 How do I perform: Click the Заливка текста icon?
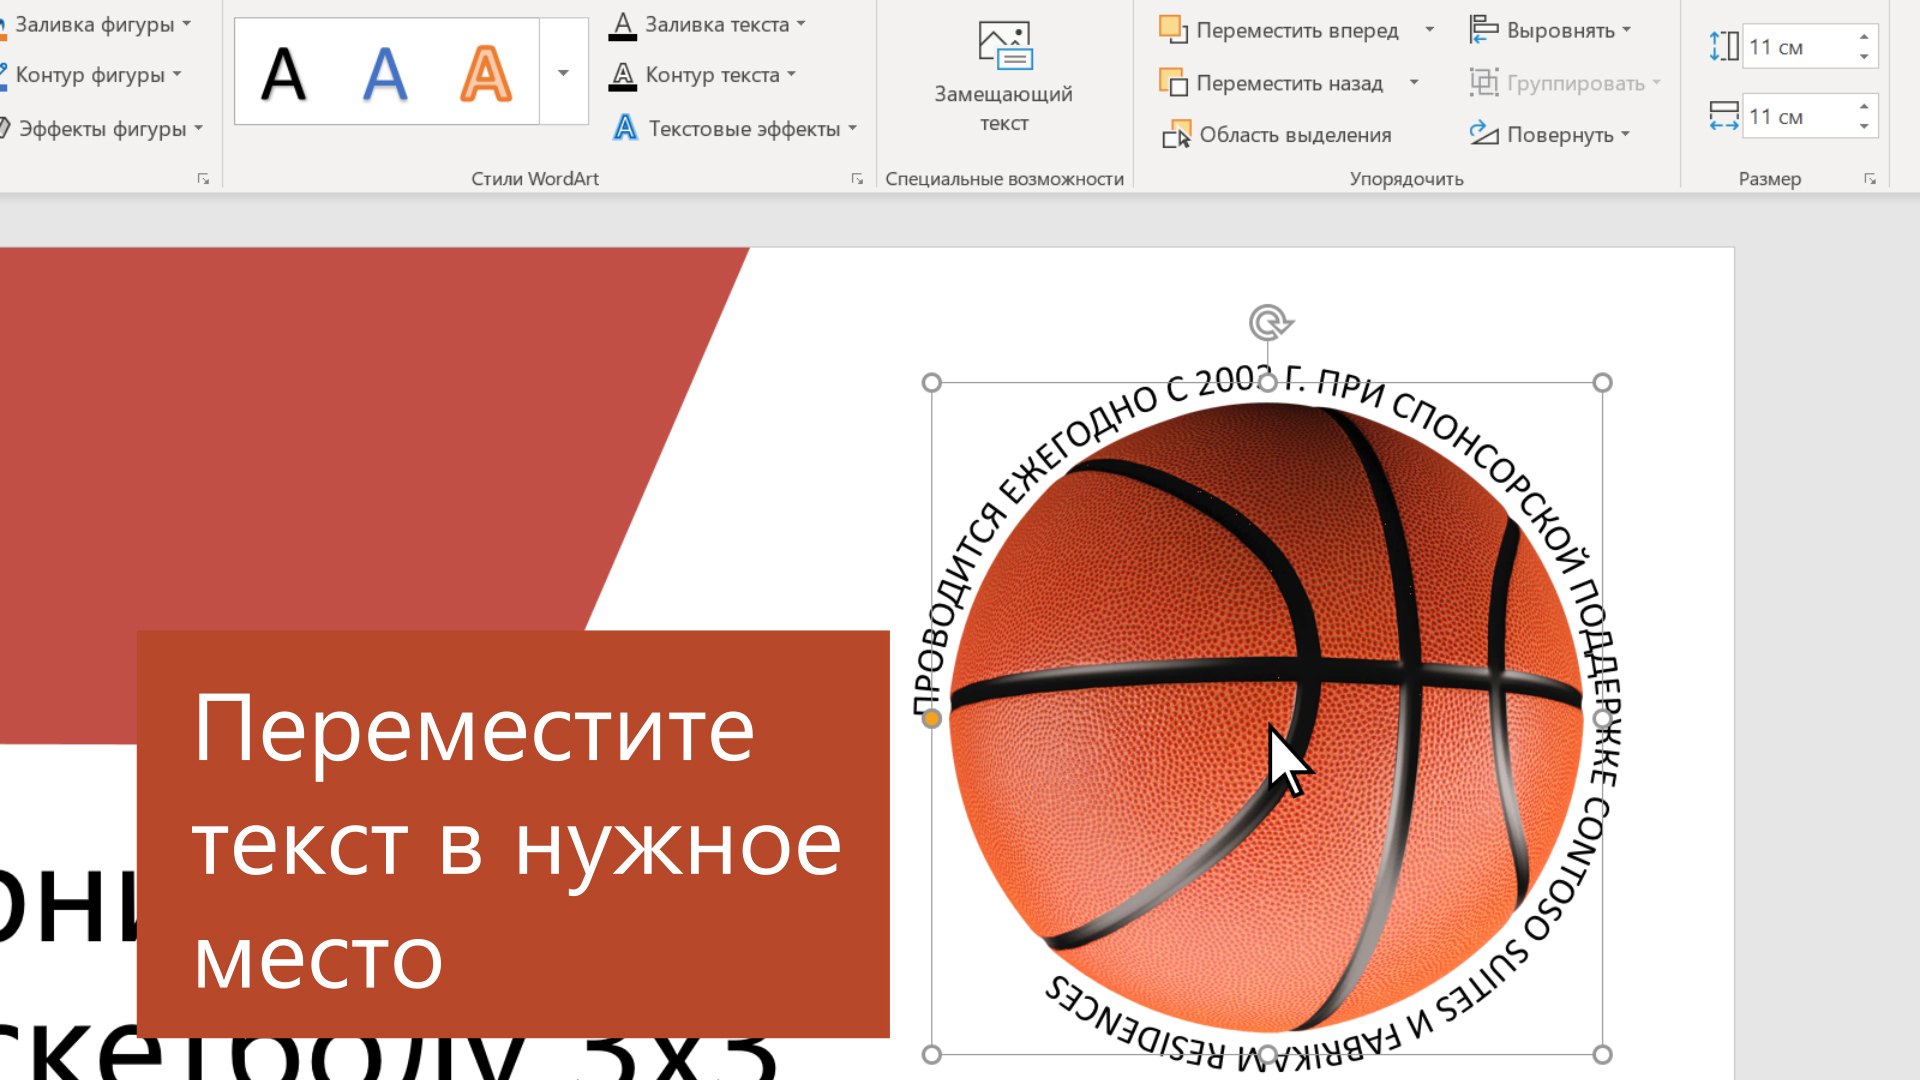(623, 25)
